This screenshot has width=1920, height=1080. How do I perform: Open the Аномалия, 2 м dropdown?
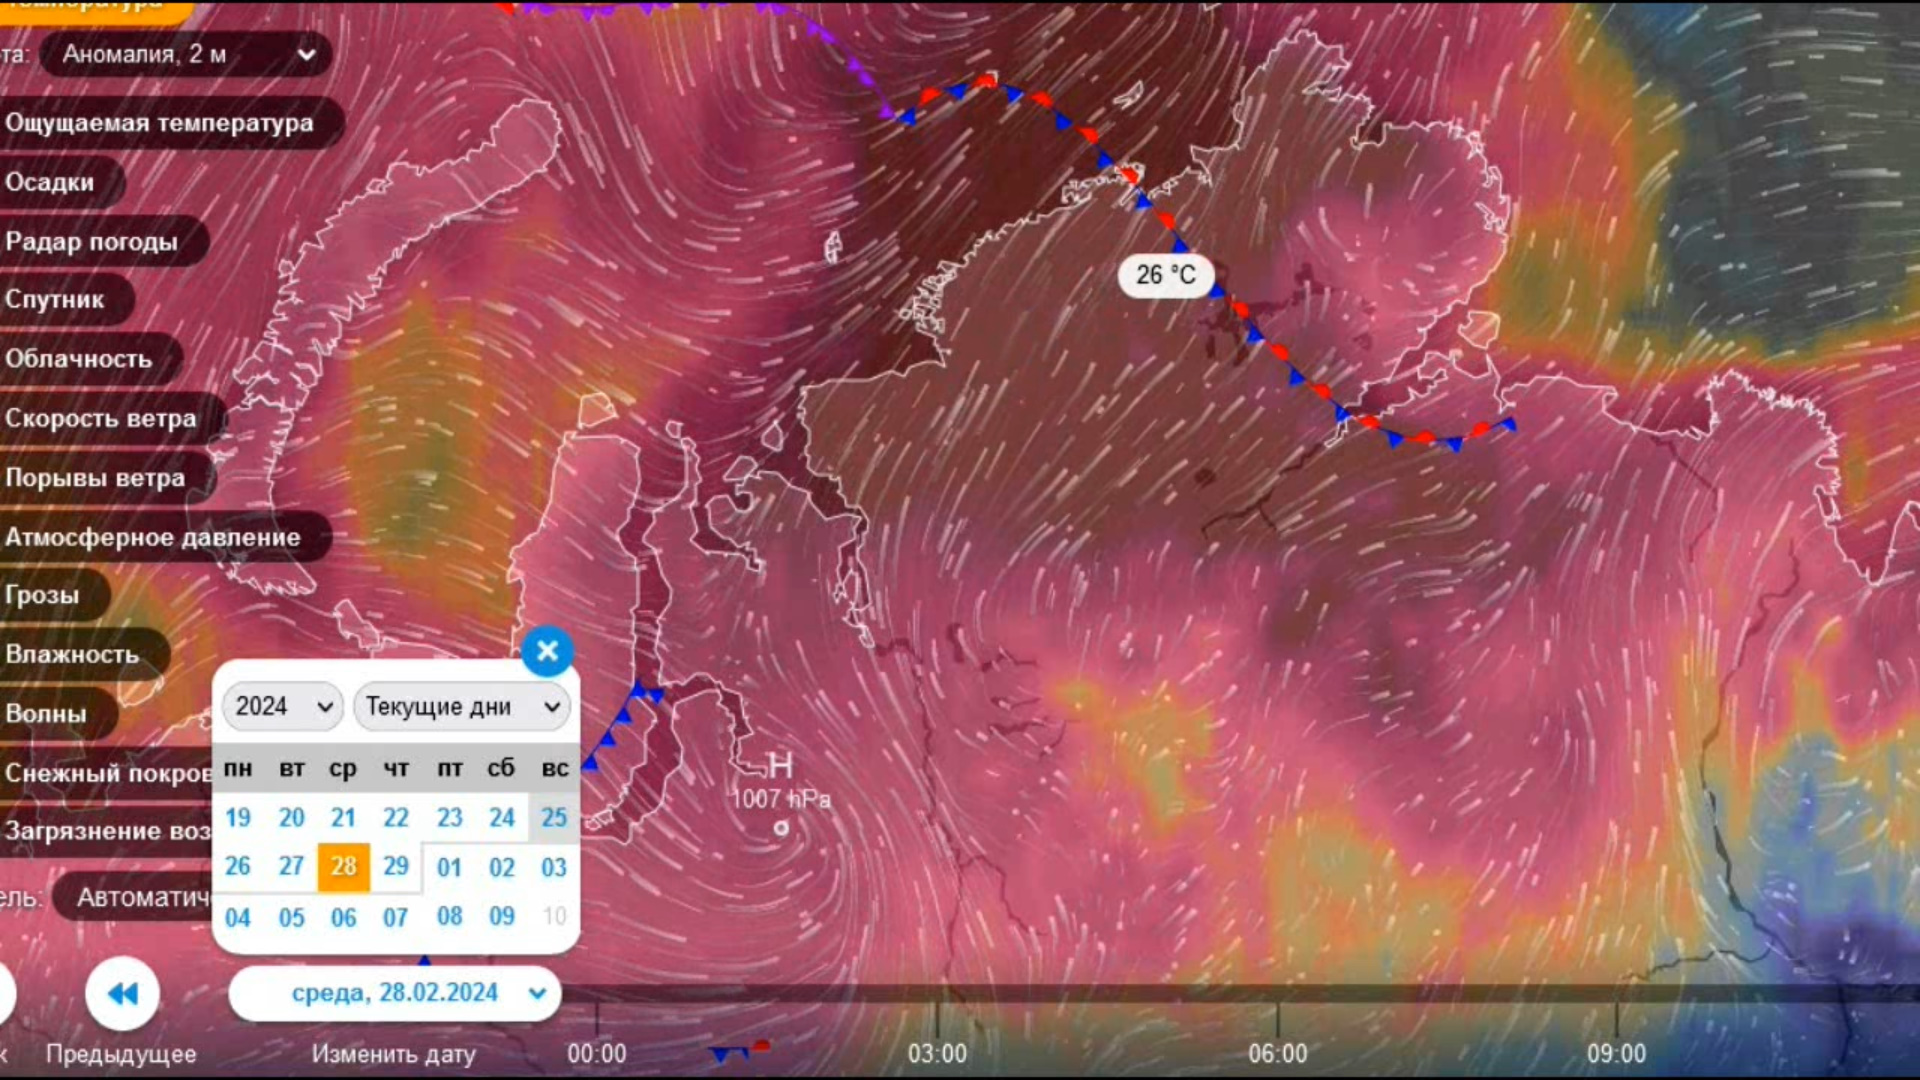pos(187,54)
